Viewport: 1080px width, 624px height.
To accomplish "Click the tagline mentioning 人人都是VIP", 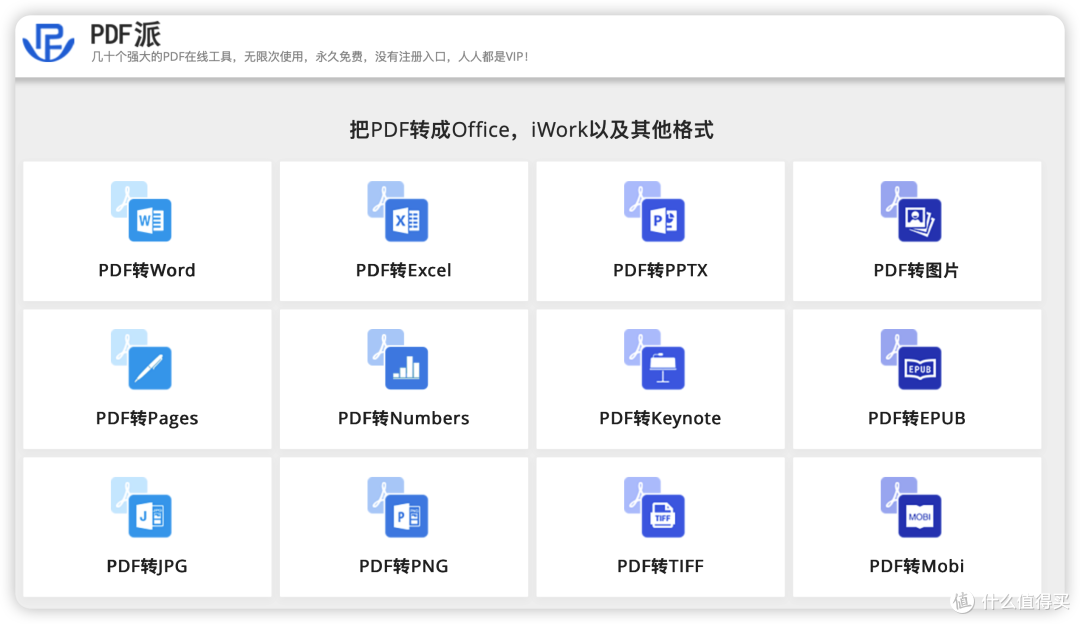I will [310, 56].
